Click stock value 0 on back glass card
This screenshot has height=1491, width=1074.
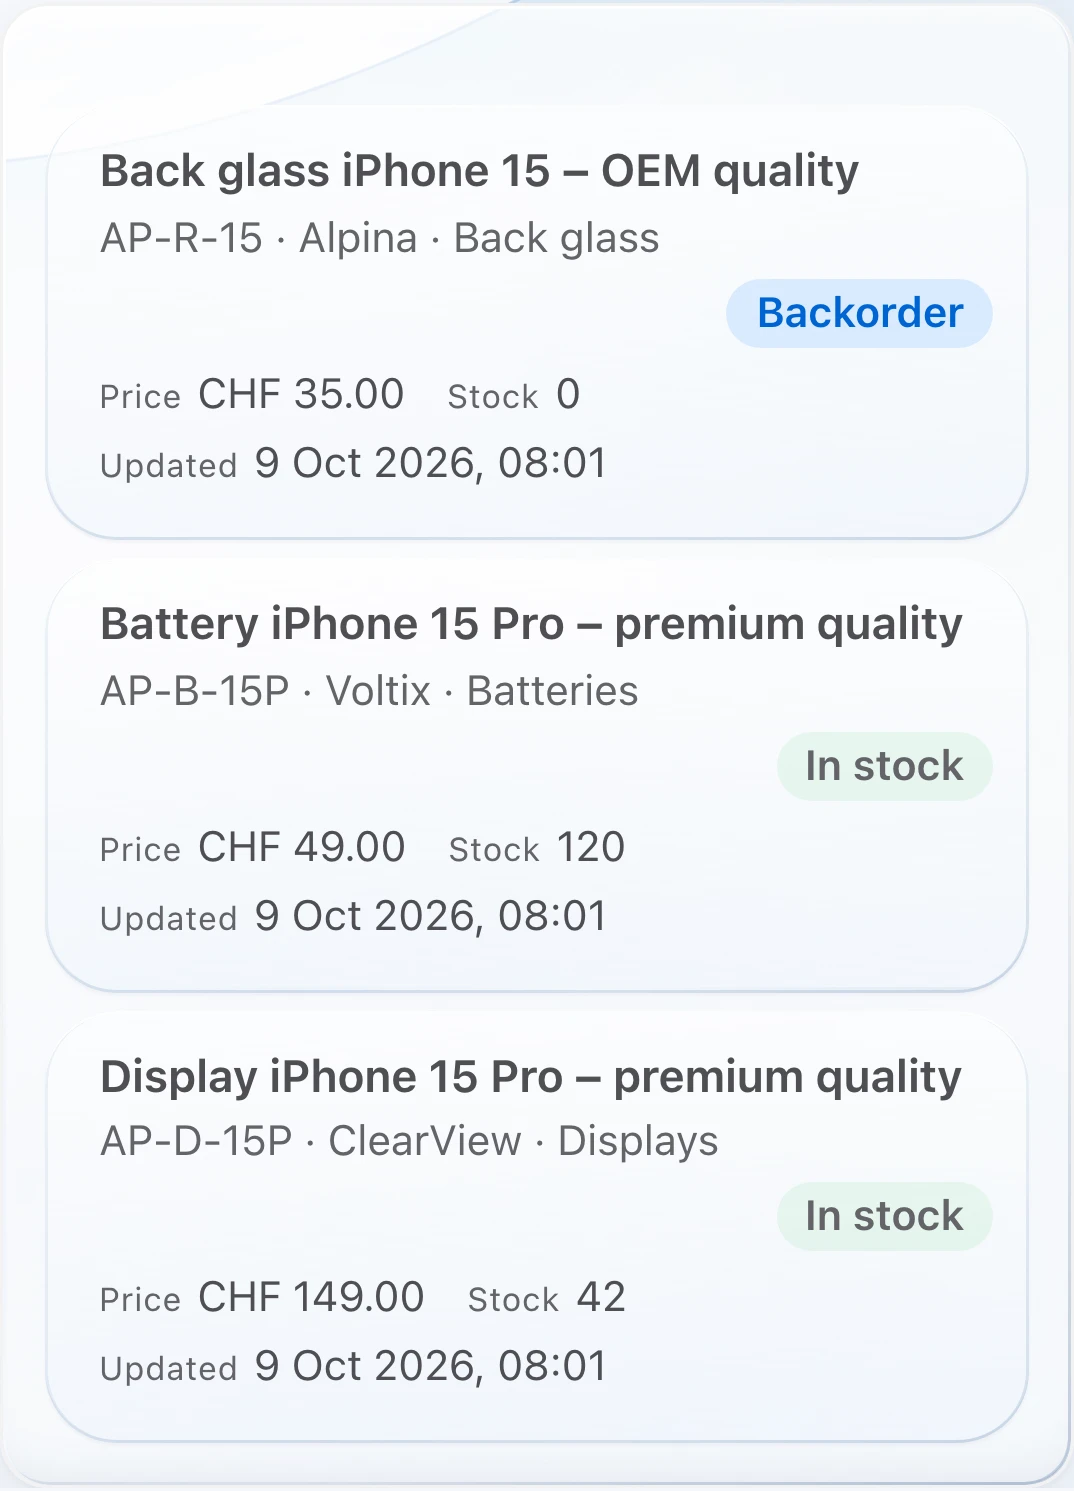[x=568, y=394]
